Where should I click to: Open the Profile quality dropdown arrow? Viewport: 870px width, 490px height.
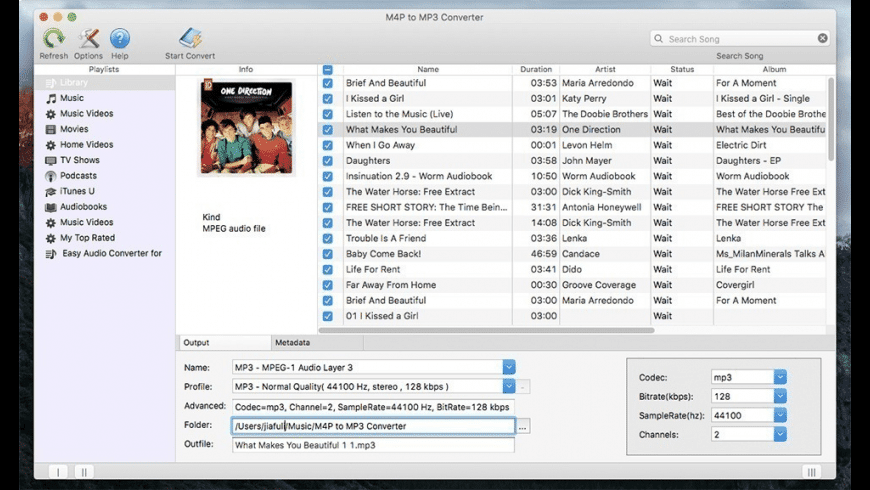pos(509,386)
